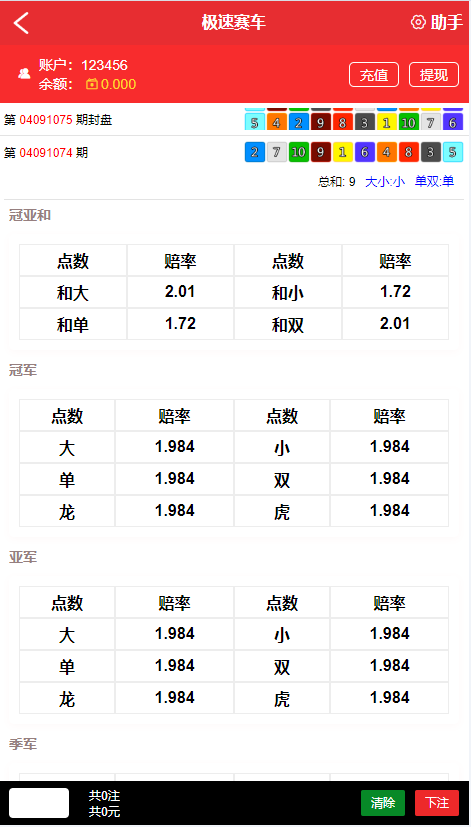The image size is (471, 827).
Task: Click ball 9 in period 04091074 row
Action: [x=321, y=152]
